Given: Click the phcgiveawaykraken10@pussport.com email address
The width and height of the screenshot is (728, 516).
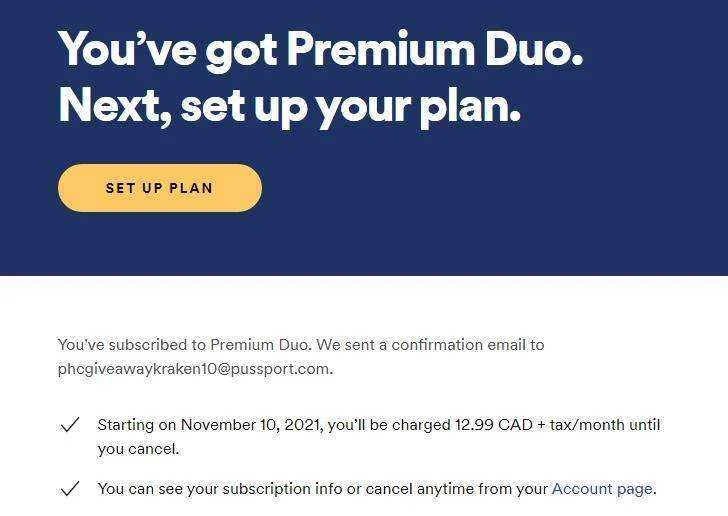Looking at the screenshot, I should [x=194, y=369].
